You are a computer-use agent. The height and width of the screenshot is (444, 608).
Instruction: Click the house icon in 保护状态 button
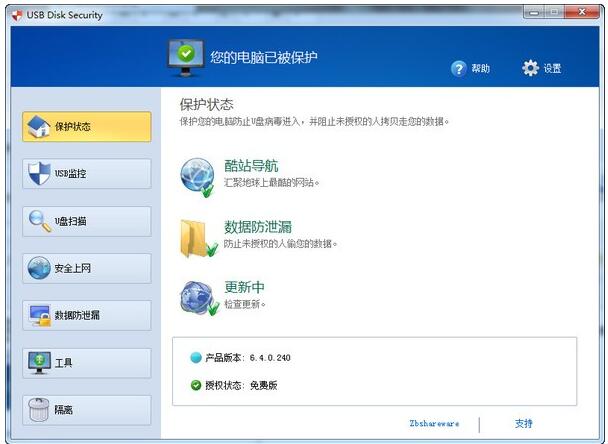[39, 126]
